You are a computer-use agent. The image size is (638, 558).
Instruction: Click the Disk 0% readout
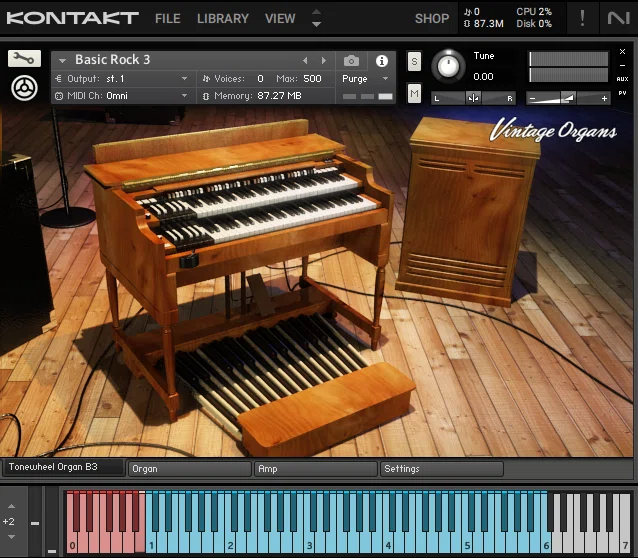pyautogui.click(x=534, y=24)
